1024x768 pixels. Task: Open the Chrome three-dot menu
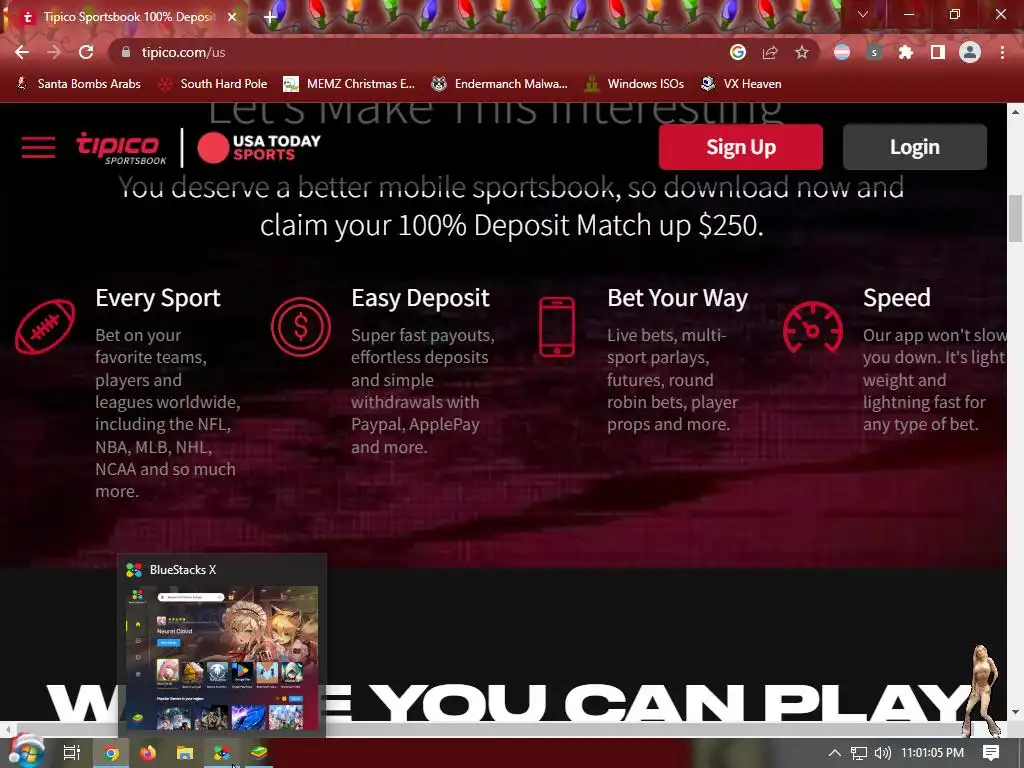(x=1002, y=52)
